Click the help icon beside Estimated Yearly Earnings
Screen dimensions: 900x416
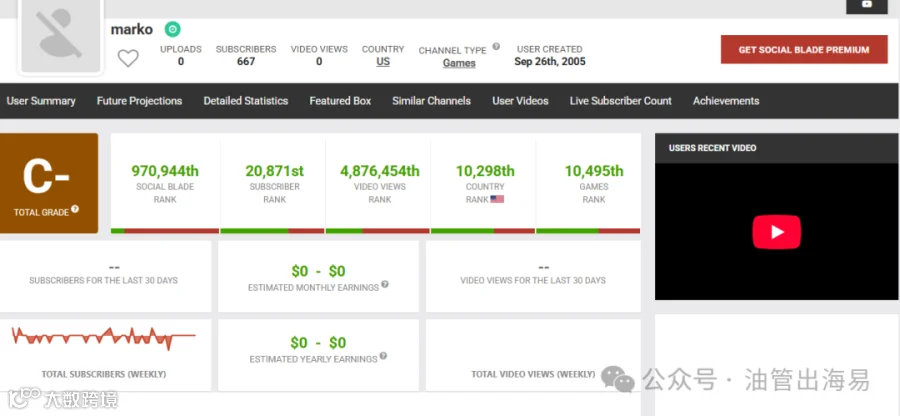383,356
